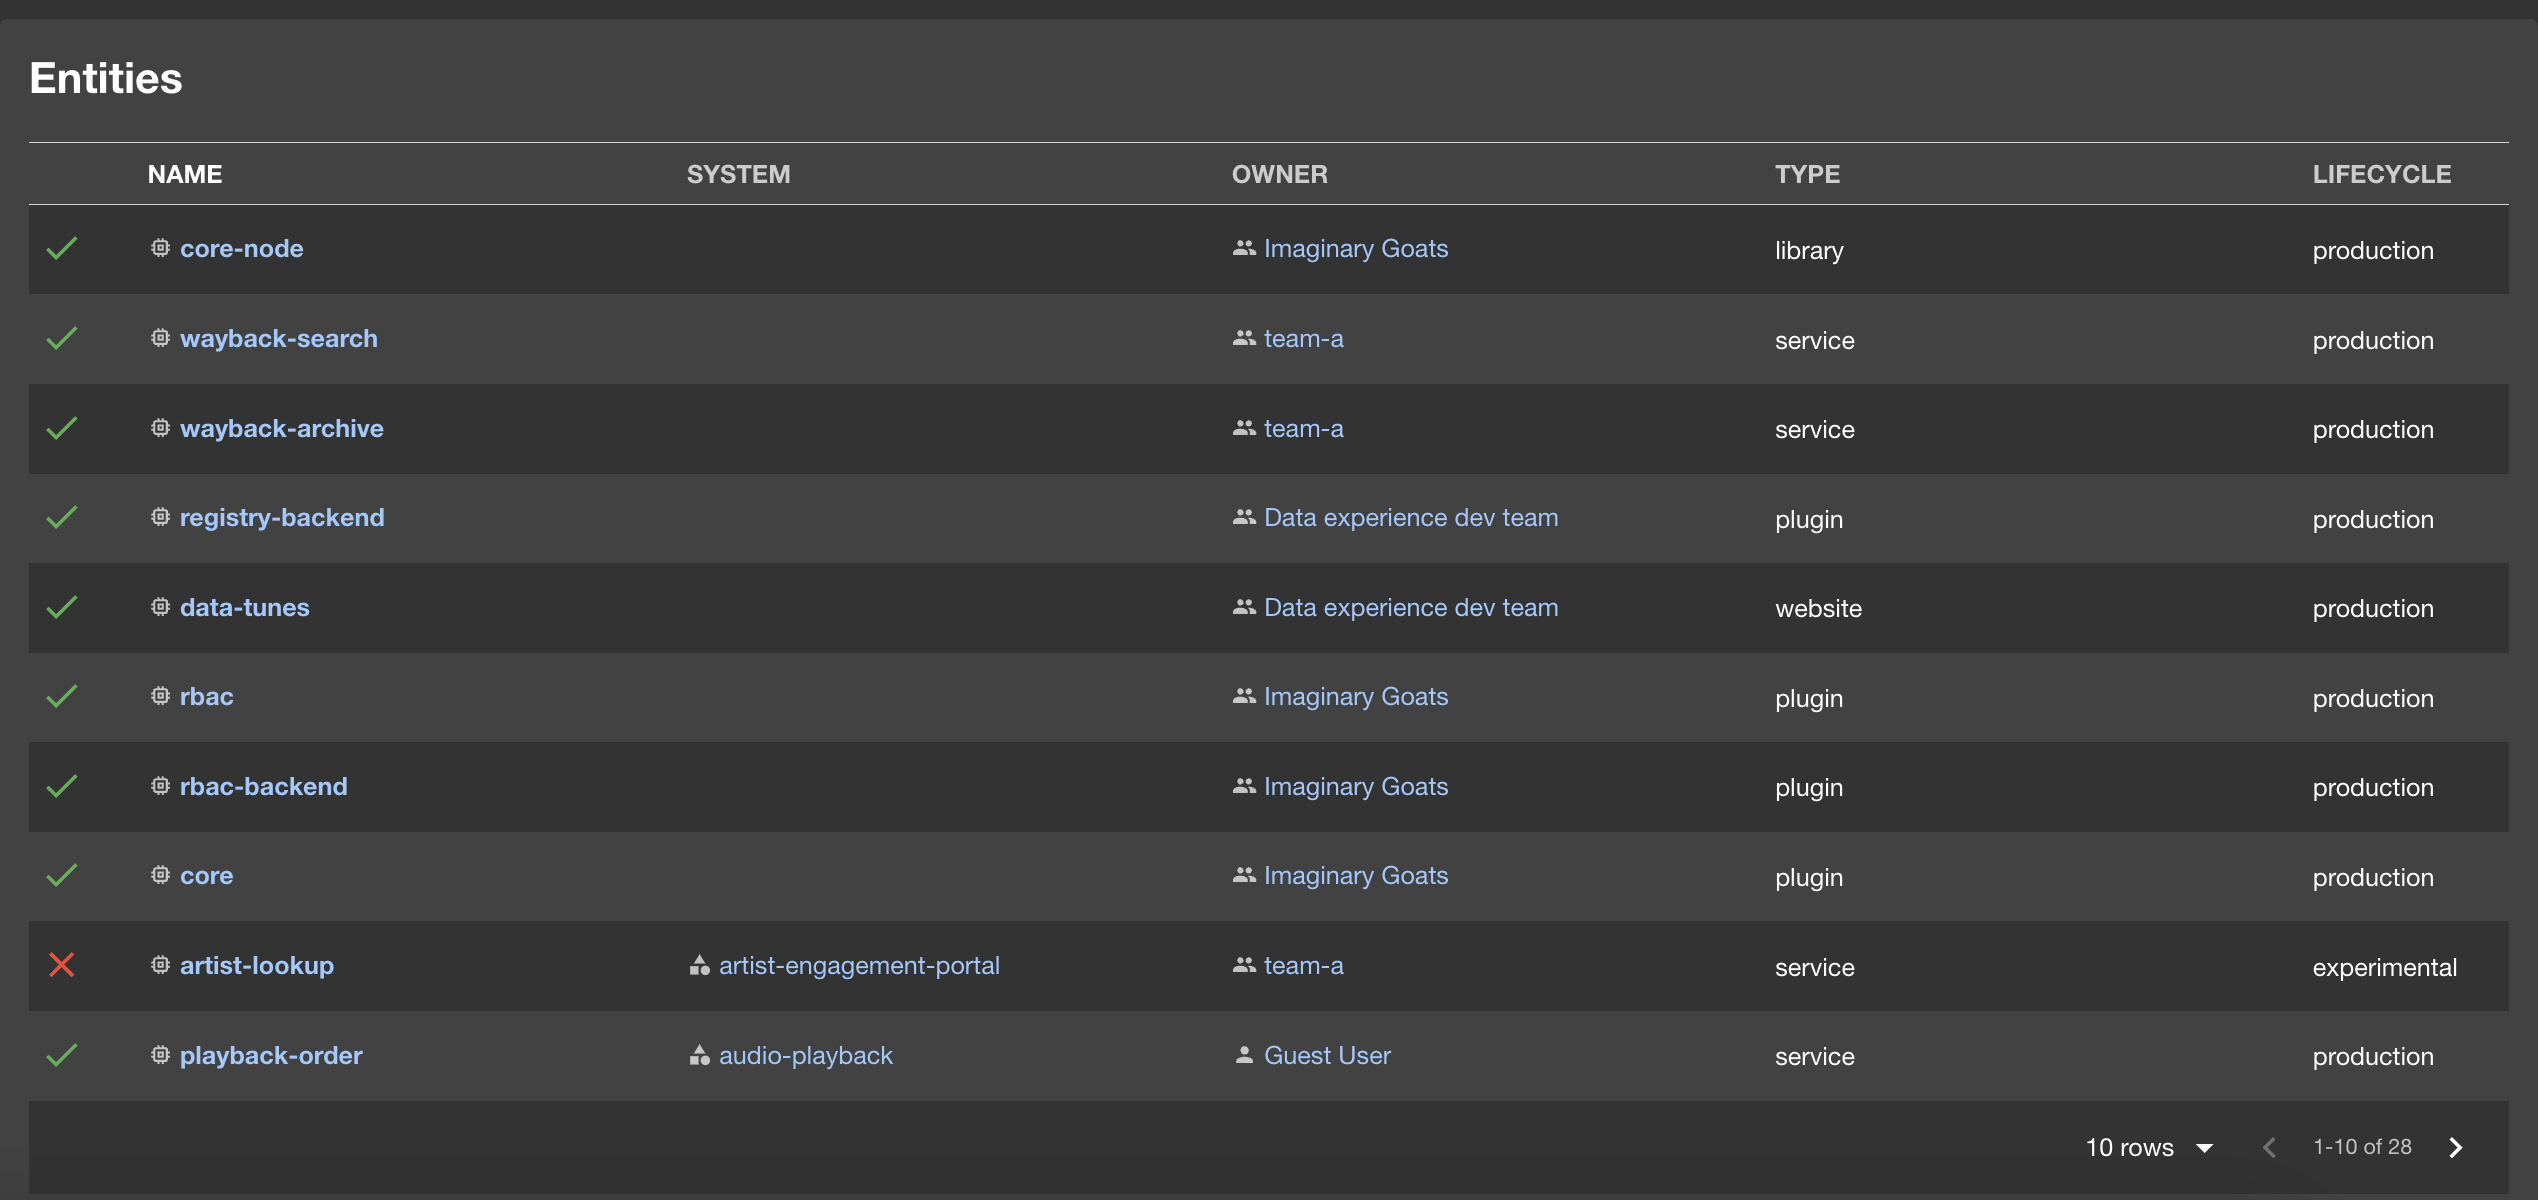Open the wayback-search entity link

coord(279,338)
